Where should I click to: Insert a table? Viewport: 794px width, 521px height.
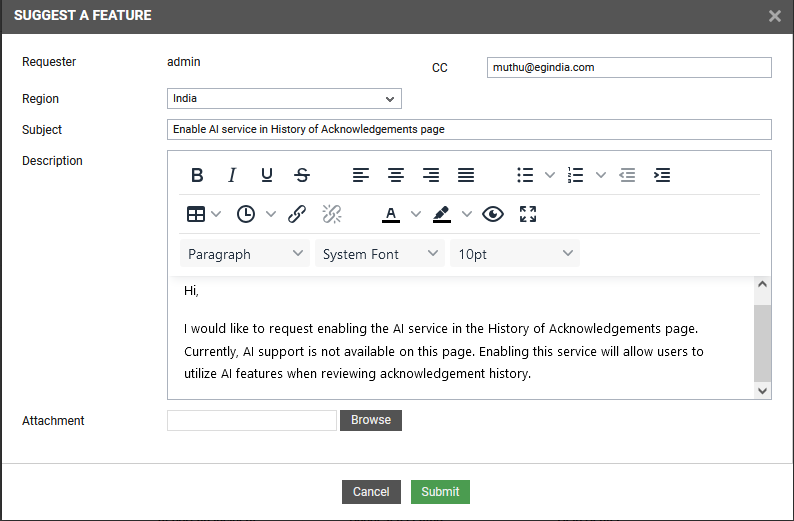(x=196, y=214)
